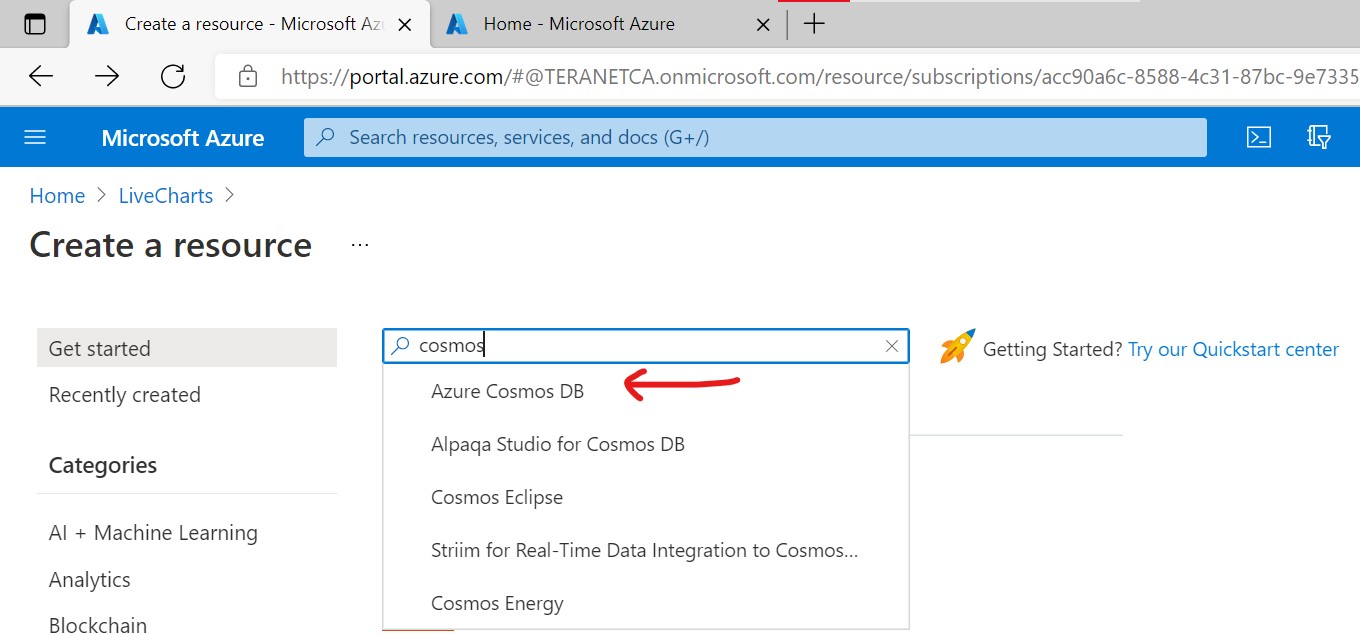Open the Azure portal hamburger menu
The height and width of the screenshot is (634, 1360).
35,137
